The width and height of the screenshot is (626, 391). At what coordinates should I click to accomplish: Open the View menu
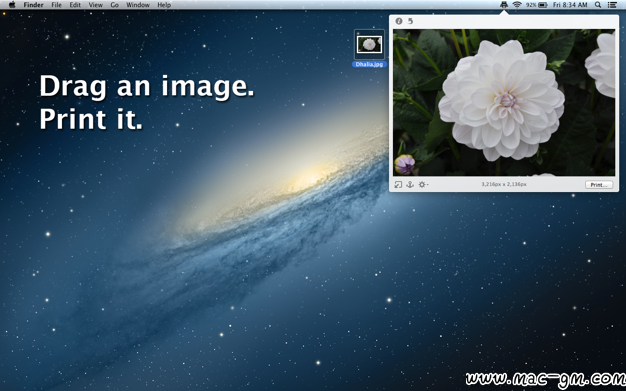95,5
